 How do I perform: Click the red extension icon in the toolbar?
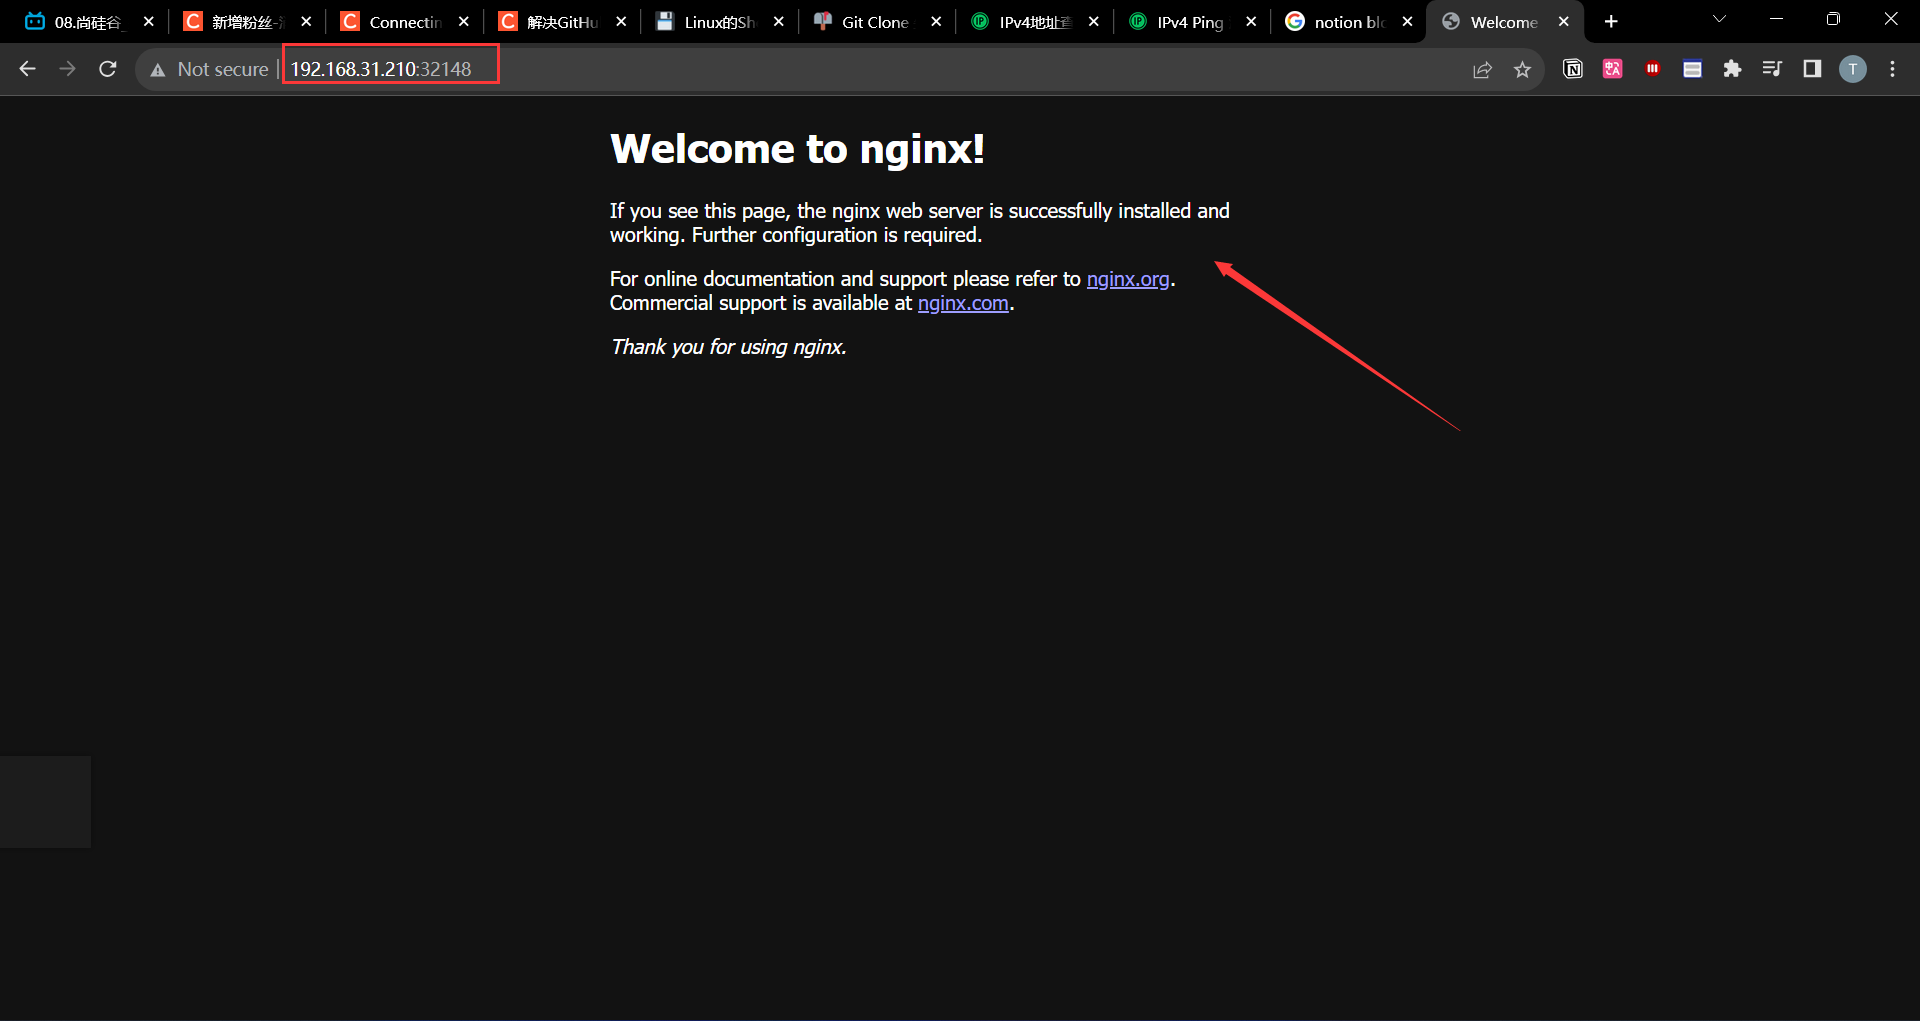(1653, 69)
